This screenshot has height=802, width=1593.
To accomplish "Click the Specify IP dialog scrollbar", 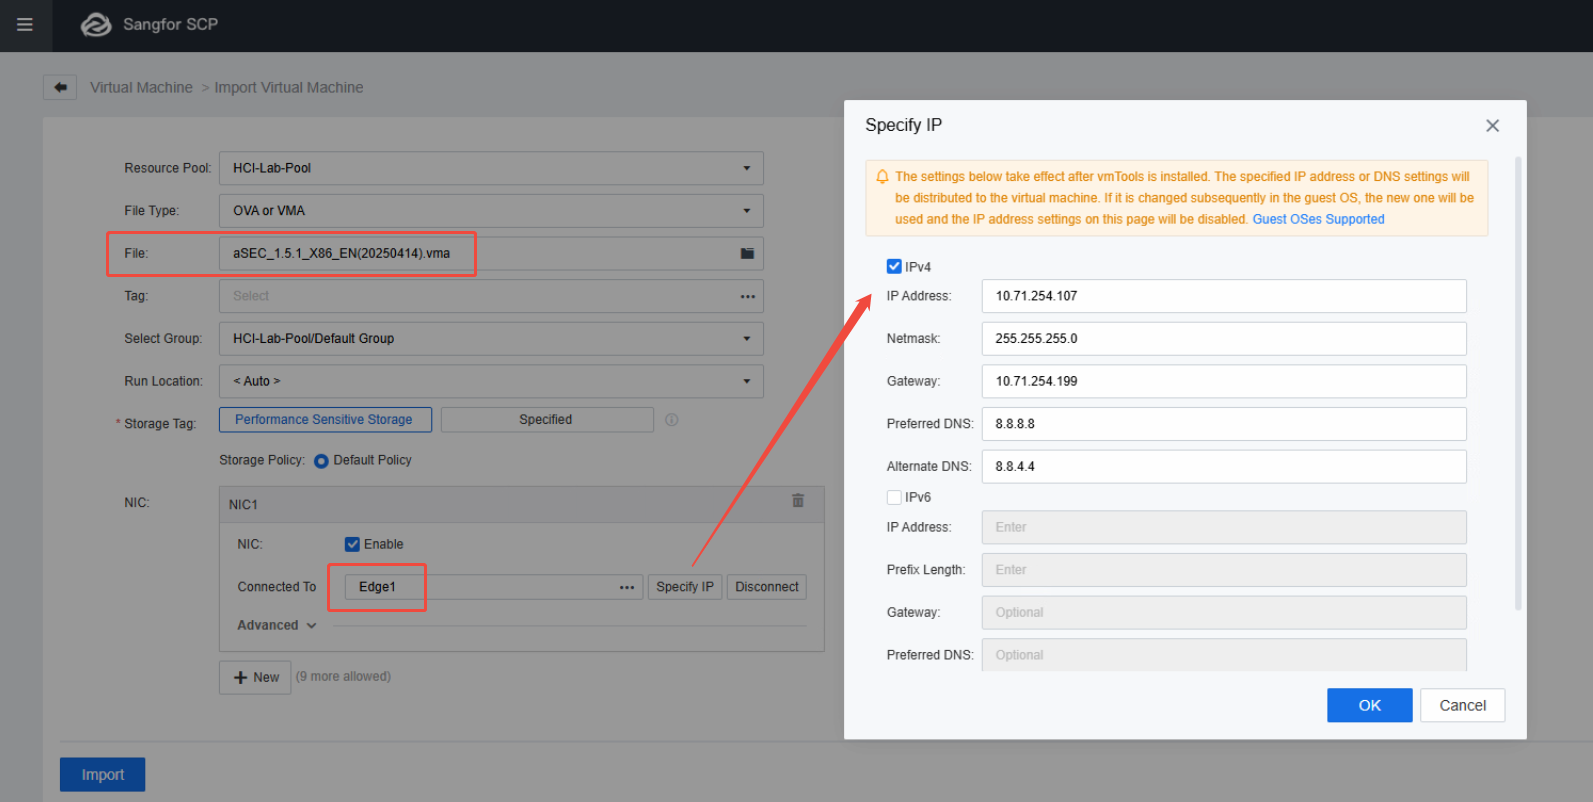I will (1518, 382).
